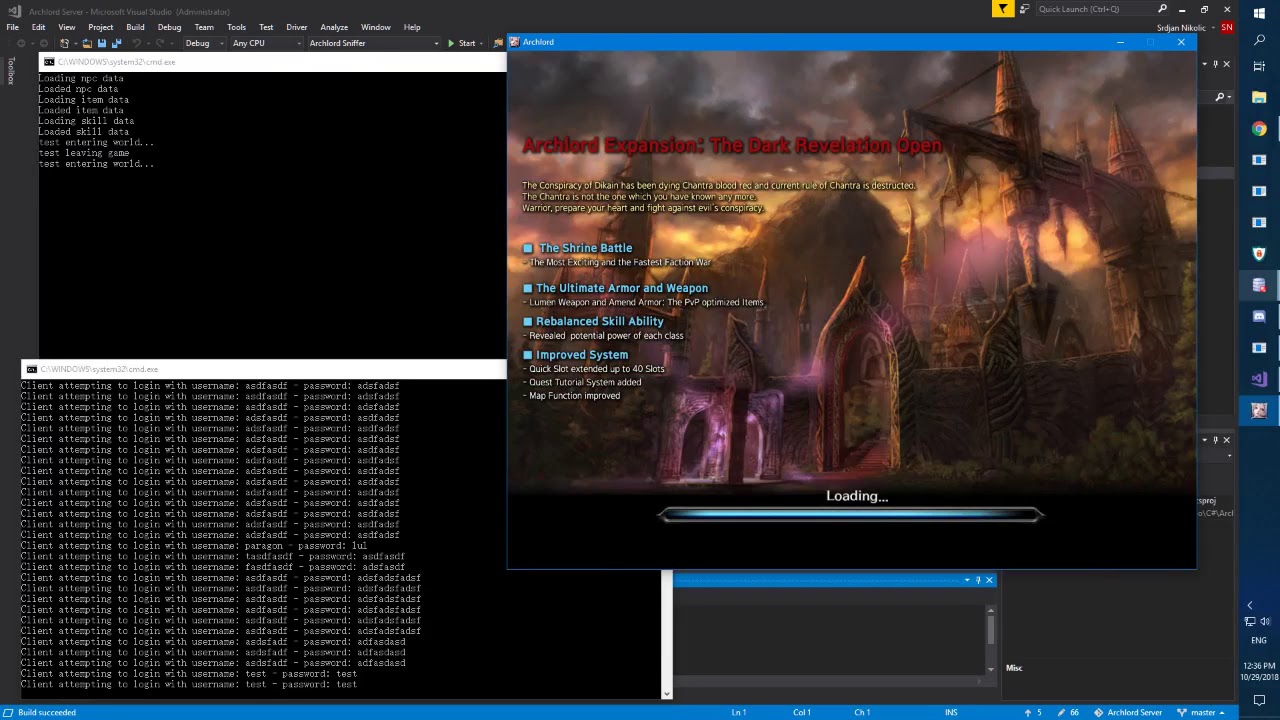Toggle auto-hide pin on upper right panel
Image resolution: width=1280 pixels, height=720 pixels.
[x=1216, y=64]
